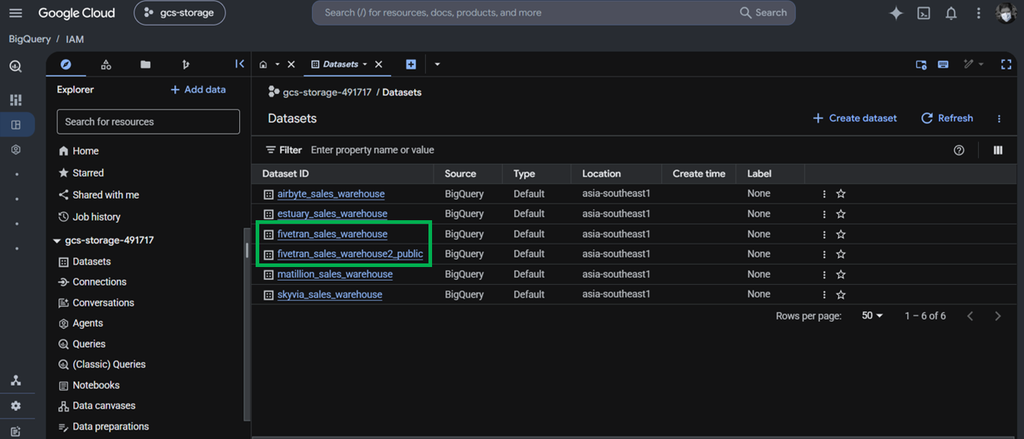This screenshot has width=1024, height=439.
Task: Star the fivetran_sales_warehouse2_public dataset
Action: pos(841,254)
